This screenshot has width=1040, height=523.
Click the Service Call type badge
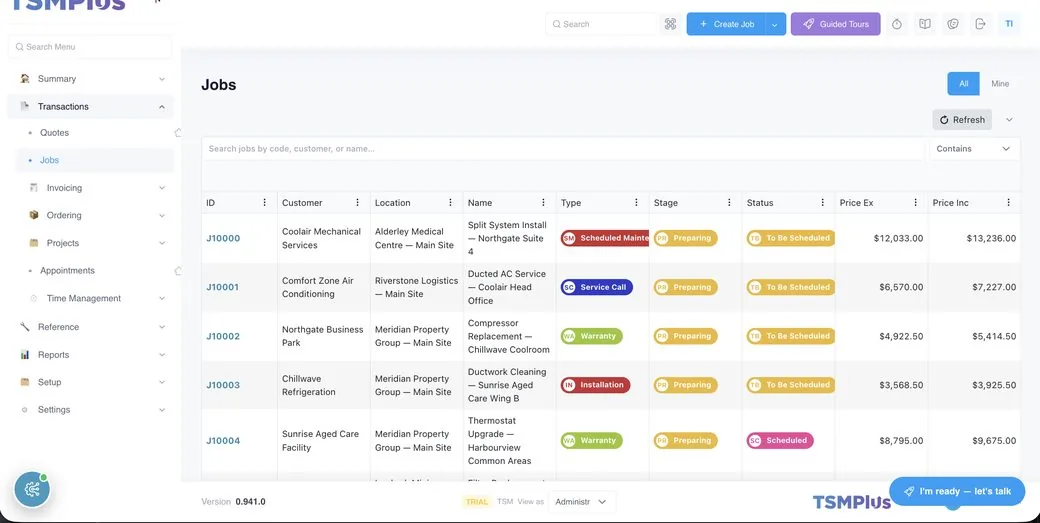click(597, 287)
